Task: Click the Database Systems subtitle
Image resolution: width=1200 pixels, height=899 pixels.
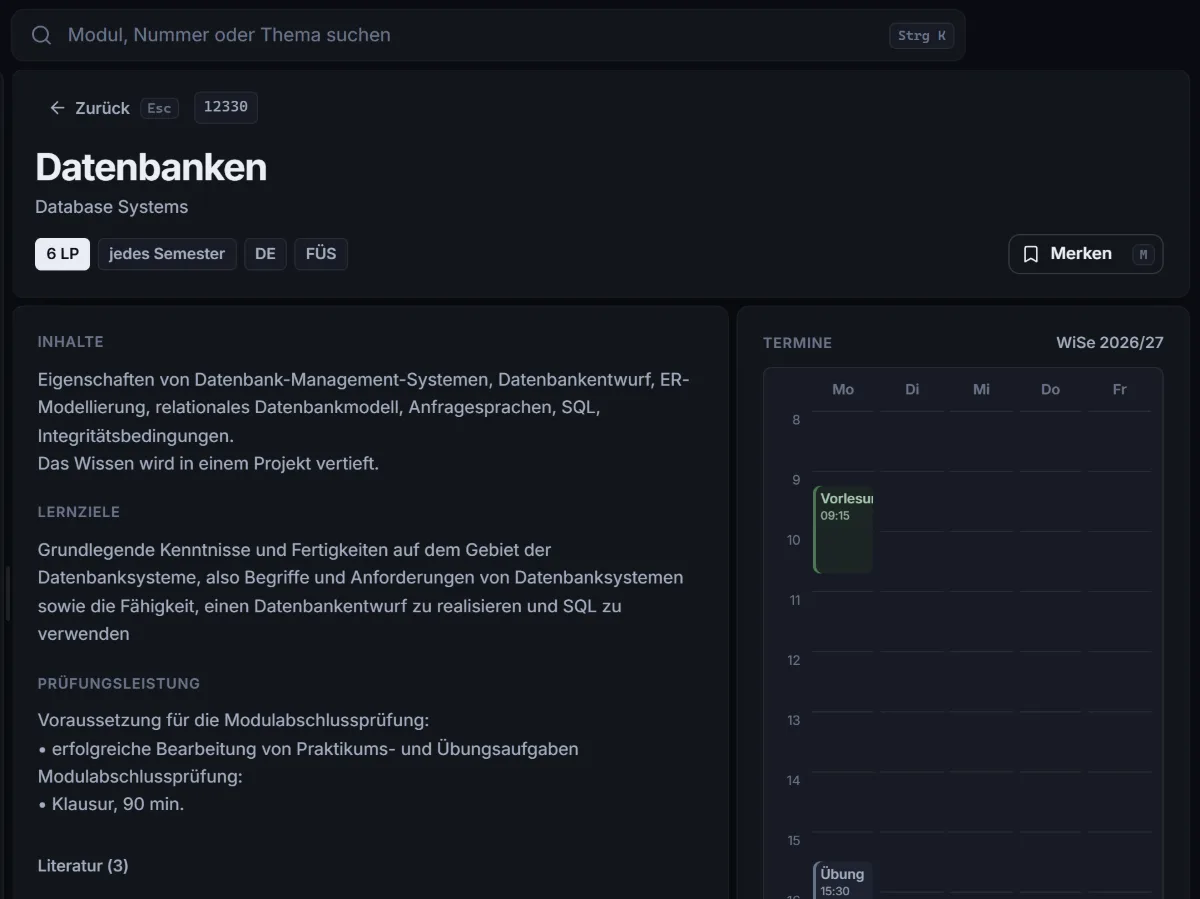Action: (111, 207)
